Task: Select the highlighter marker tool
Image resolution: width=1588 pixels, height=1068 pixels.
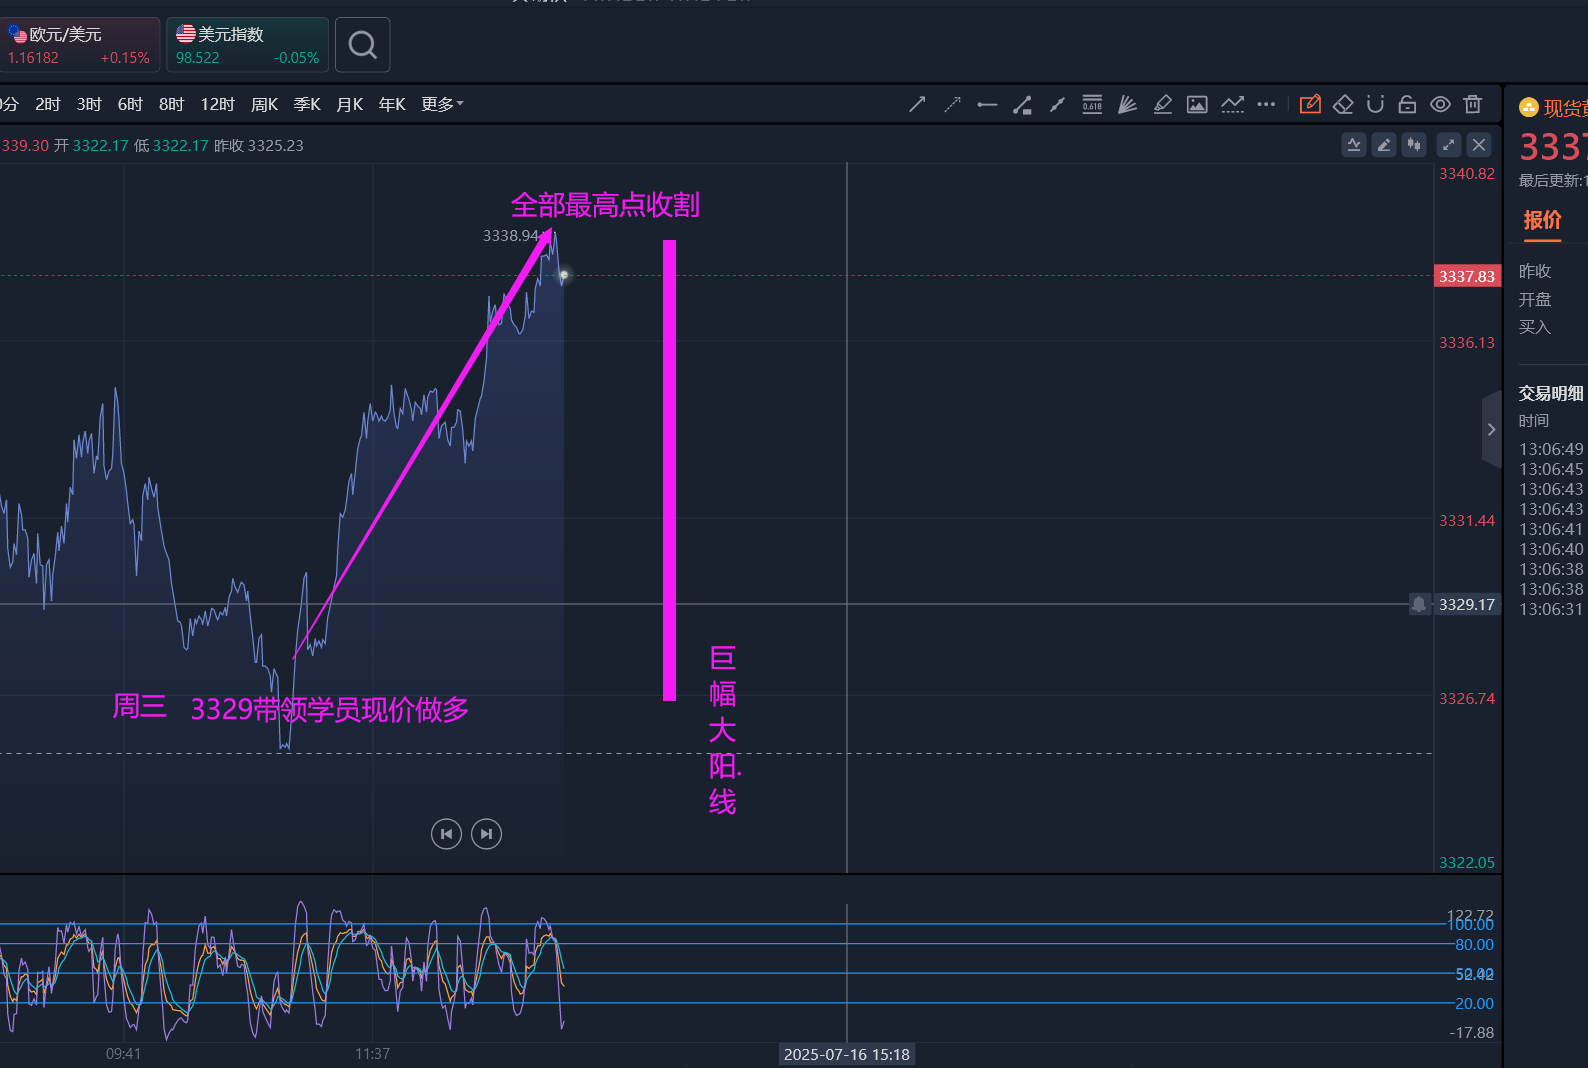Action: (1162, 104)
